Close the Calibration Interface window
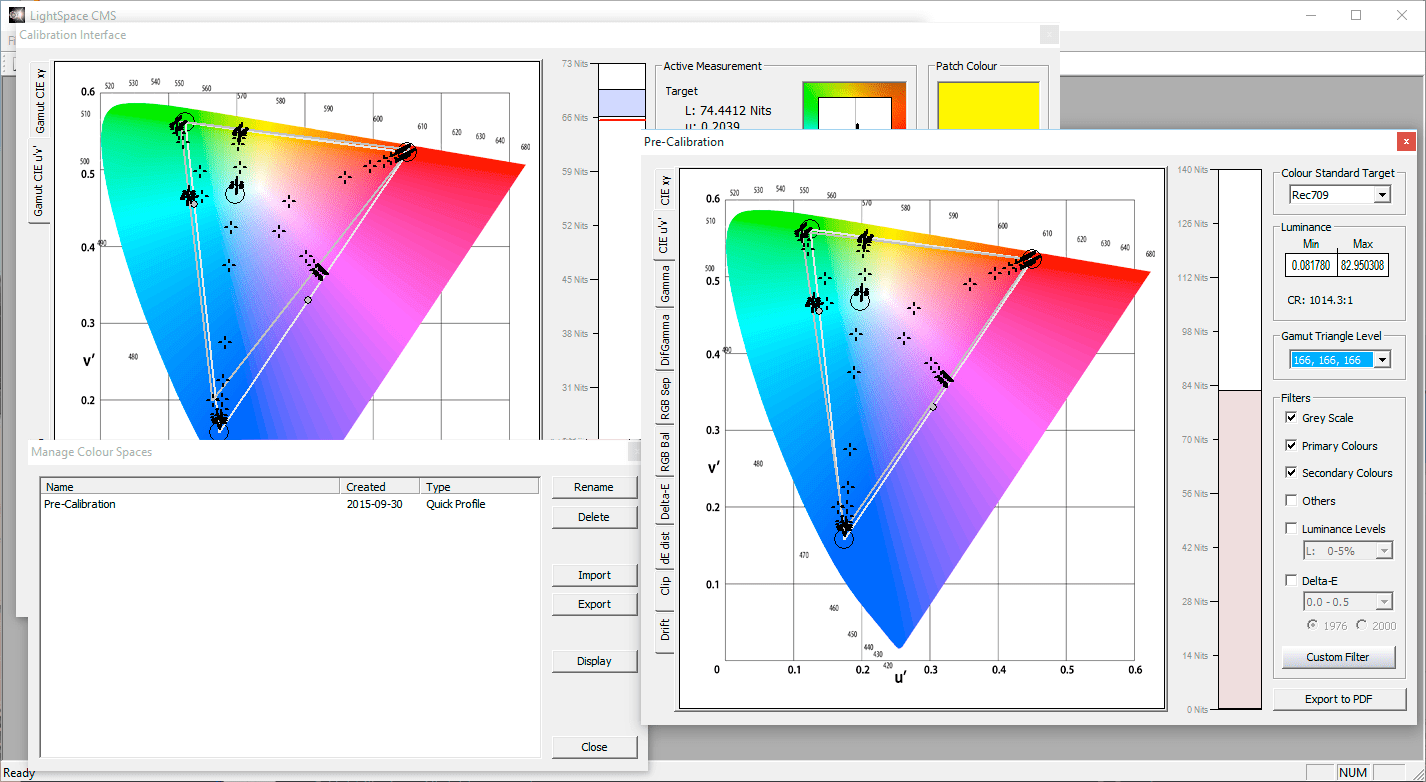Image resolution: width=1426 pixels, height=782 pixels. 1048,34
